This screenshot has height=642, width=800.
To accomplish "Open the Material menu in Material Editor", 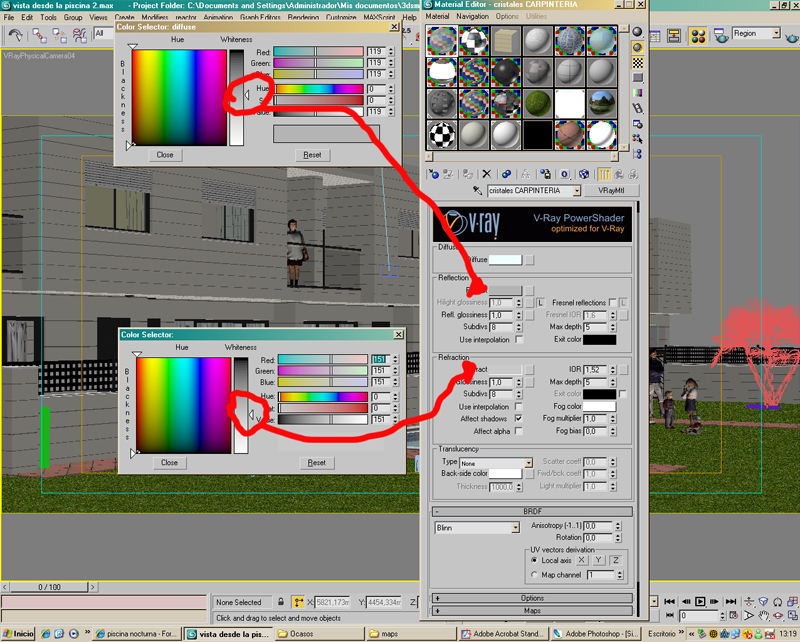I will (x=437, y=16).
